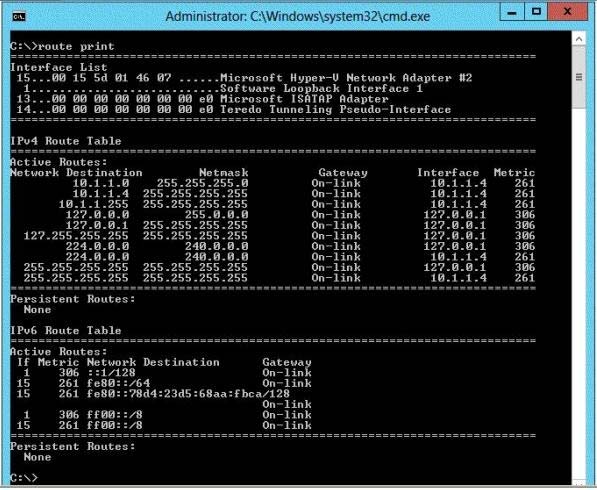
Task: Click the 'IPv6 Route Table' heading
Action: coord(65,330)
